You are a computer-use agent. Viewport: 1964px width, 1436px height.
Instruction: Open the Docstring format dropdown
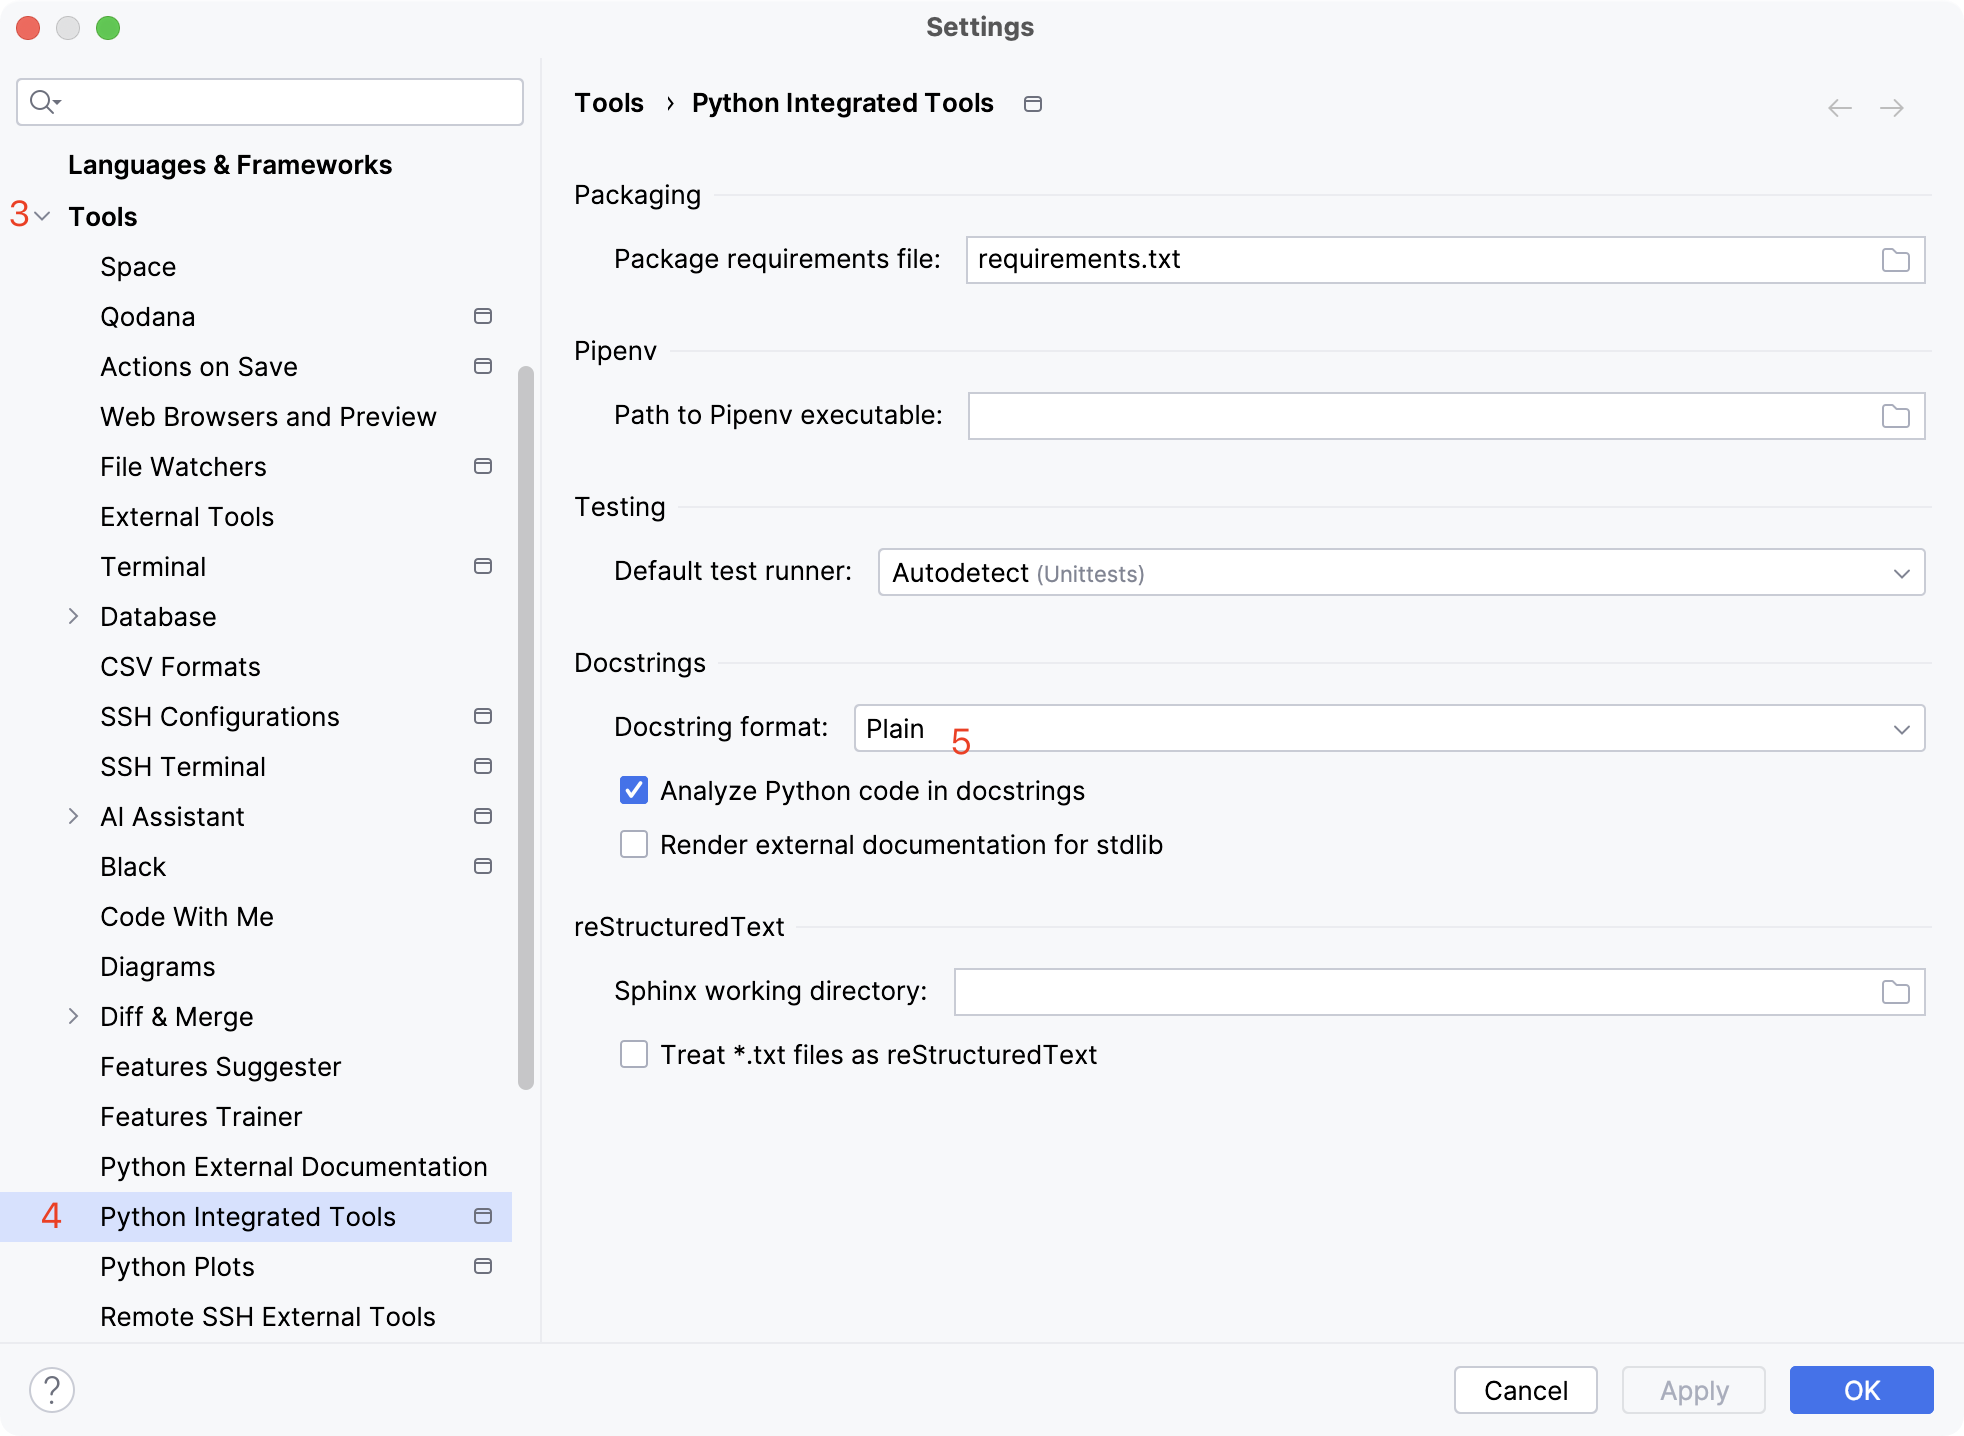point(1388,728)
